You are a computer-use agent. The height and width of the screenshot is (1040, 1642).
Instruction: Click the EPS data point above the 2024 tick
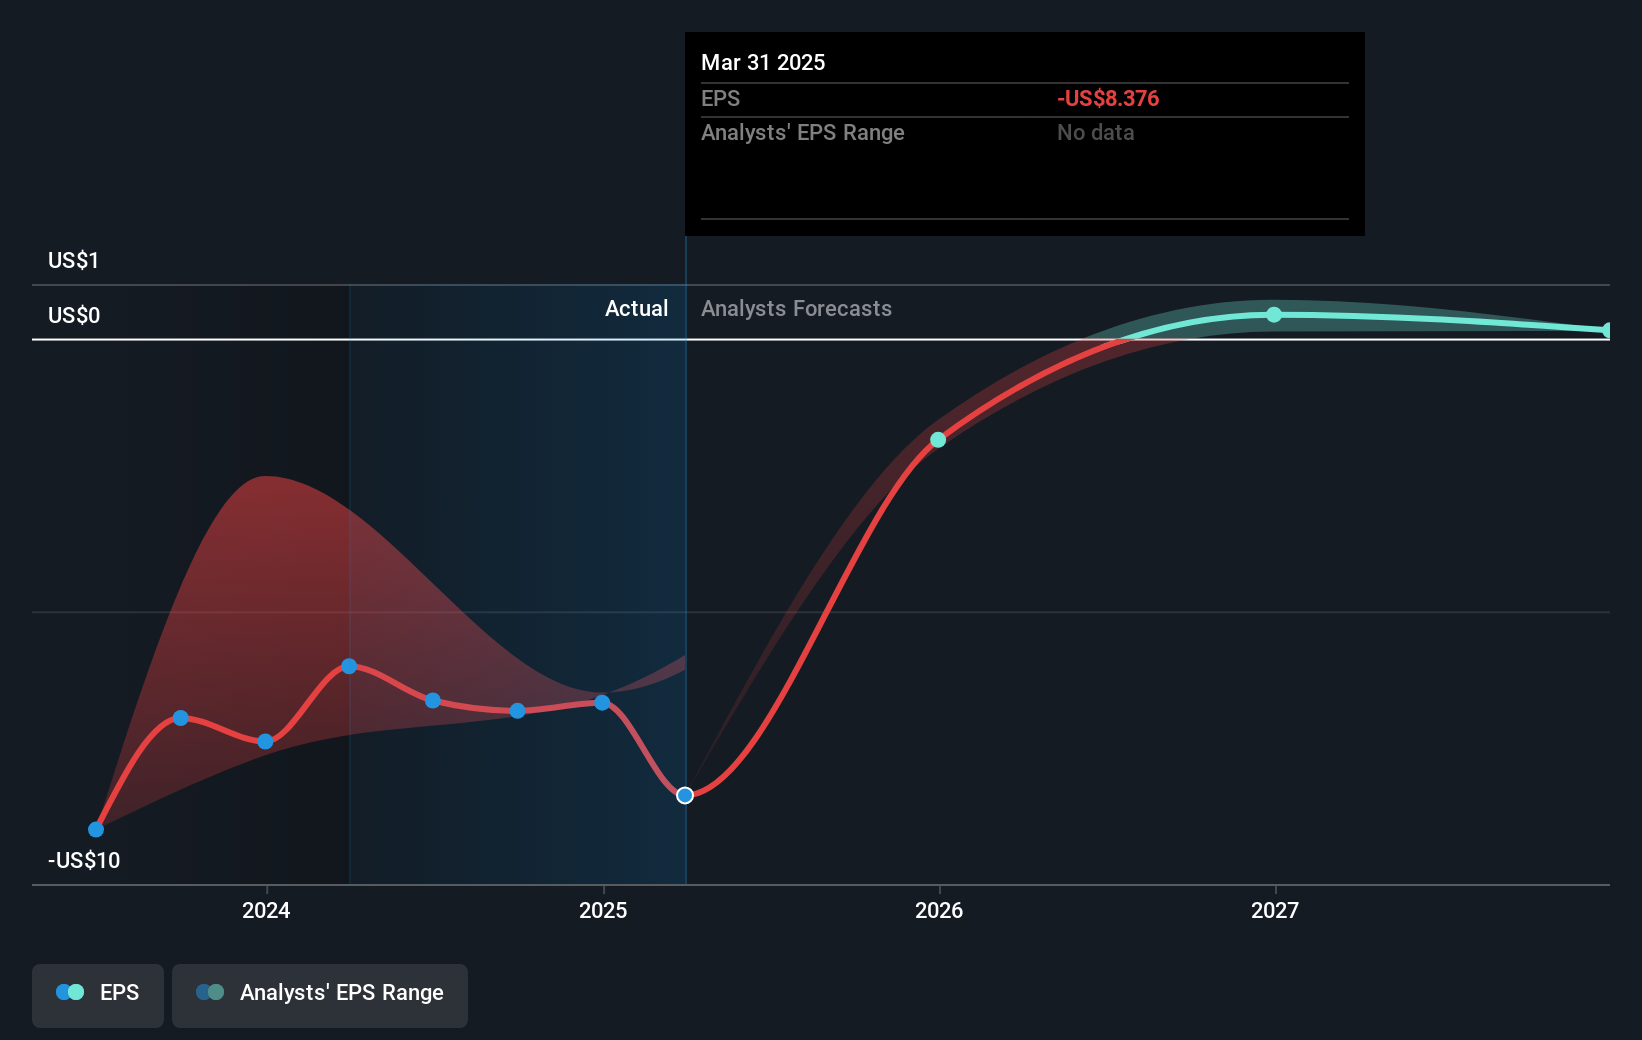tap(265, 742)
